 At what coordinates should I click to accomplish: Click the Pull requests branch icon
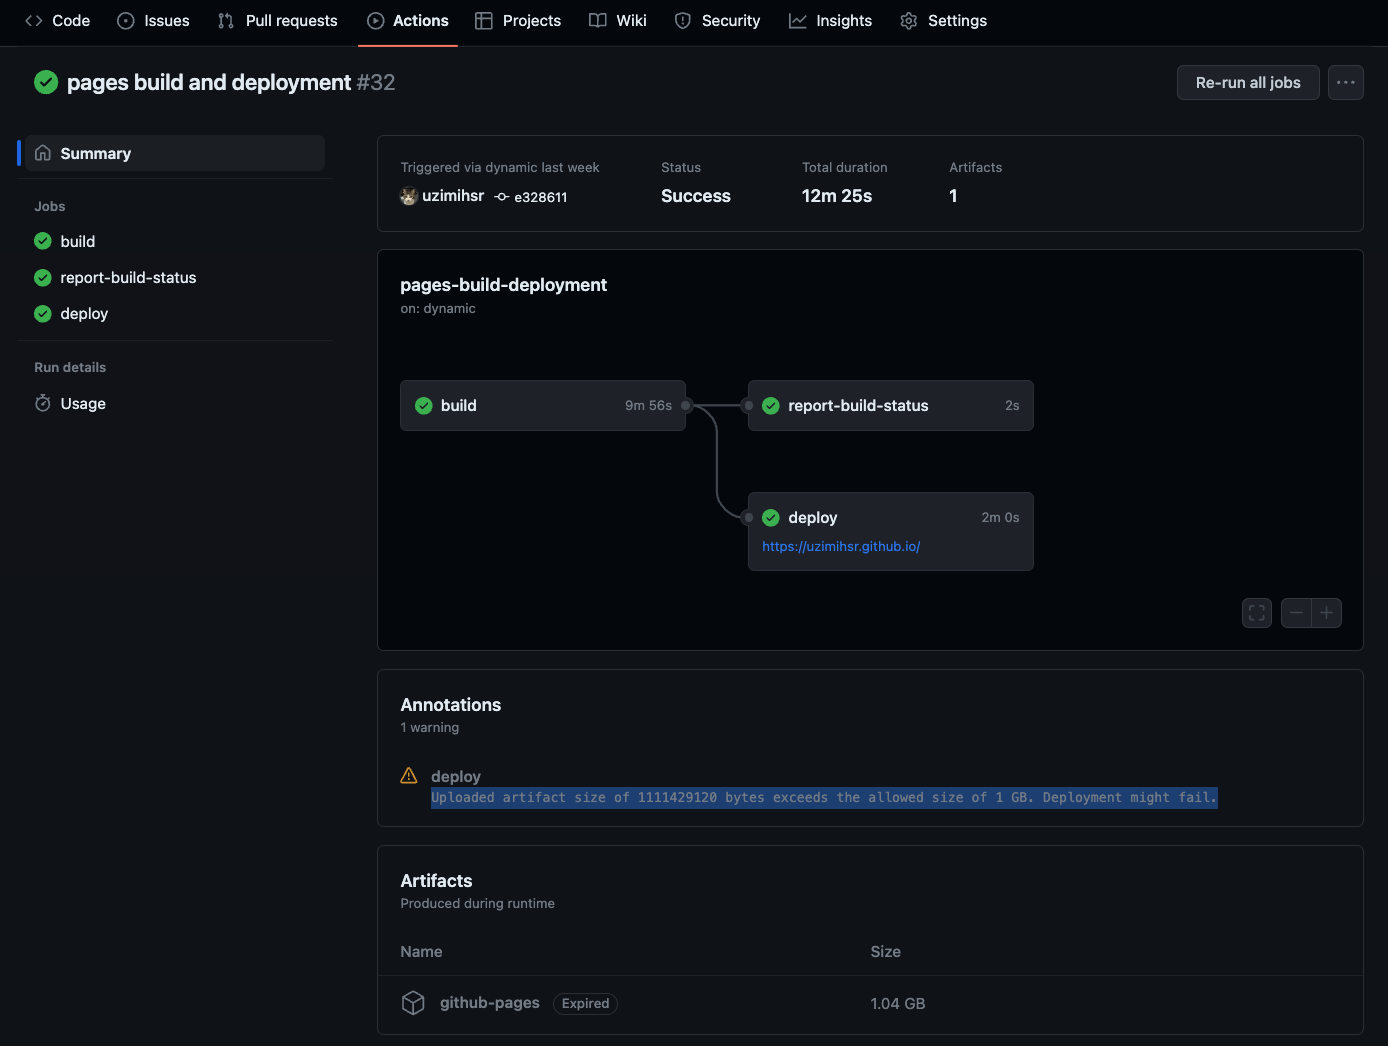[226, 21]
